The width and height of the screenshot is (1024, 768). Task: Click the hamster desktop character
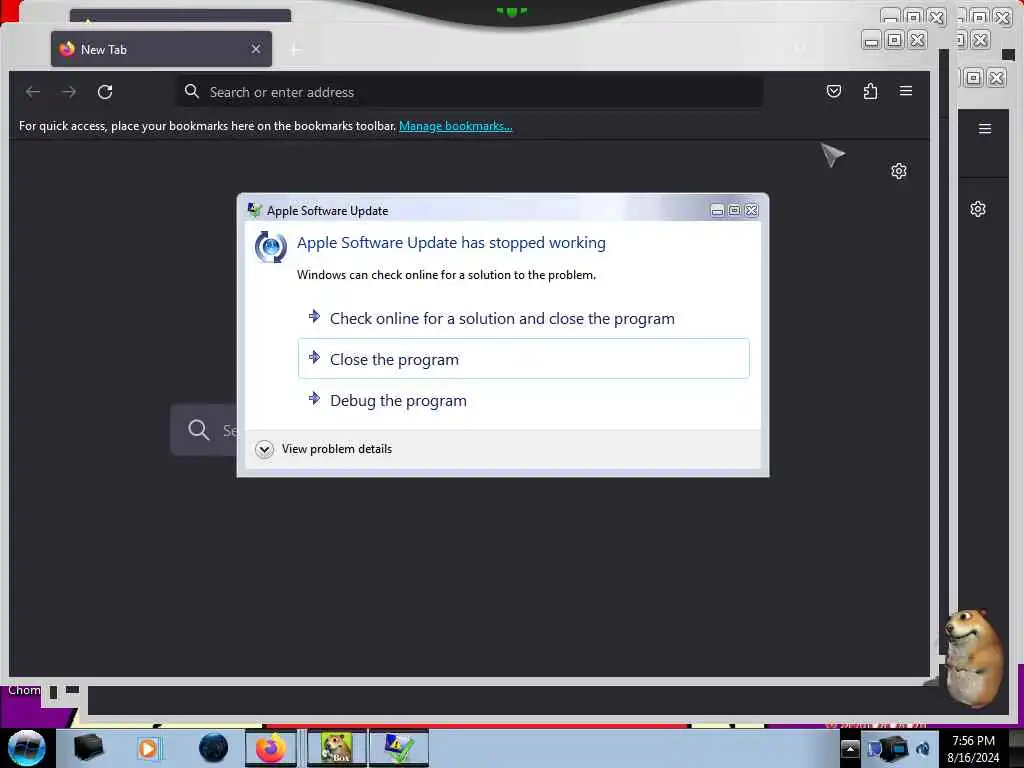pyautogui.click(x=974, y=658)
